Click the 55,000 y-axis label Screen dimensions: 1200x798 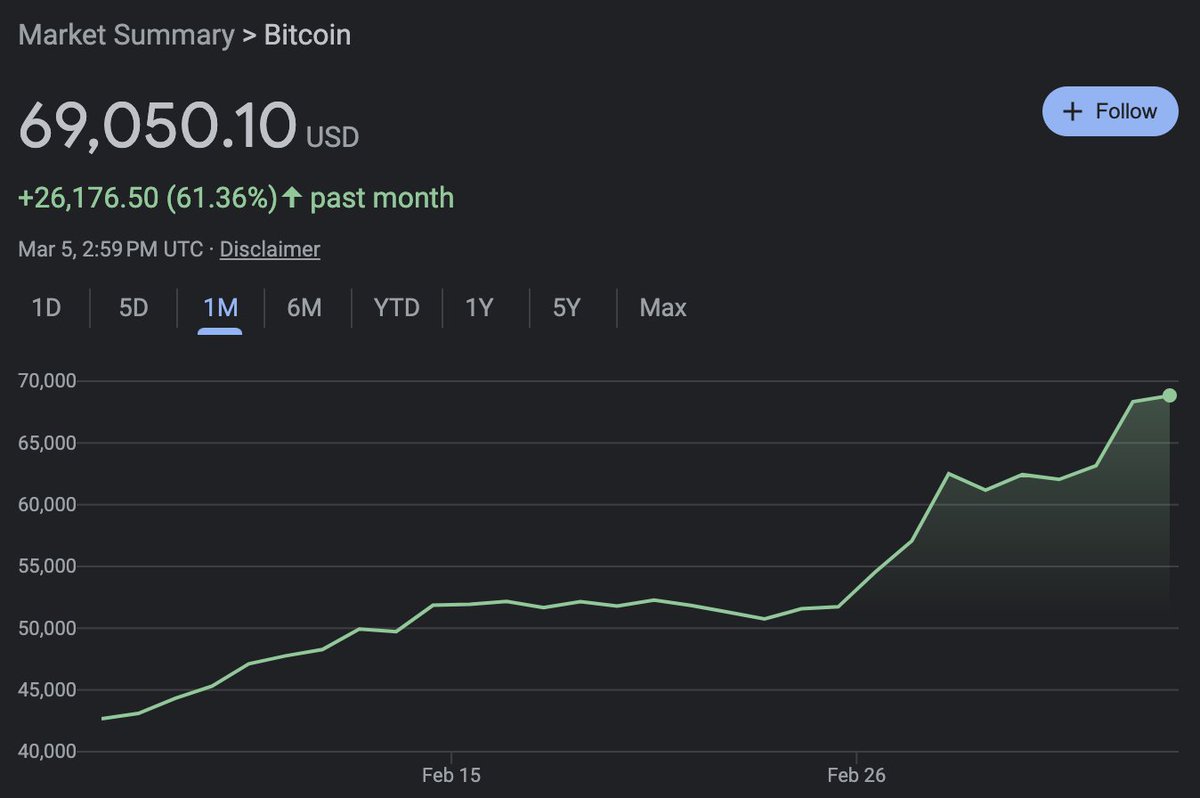click(48, 566)
